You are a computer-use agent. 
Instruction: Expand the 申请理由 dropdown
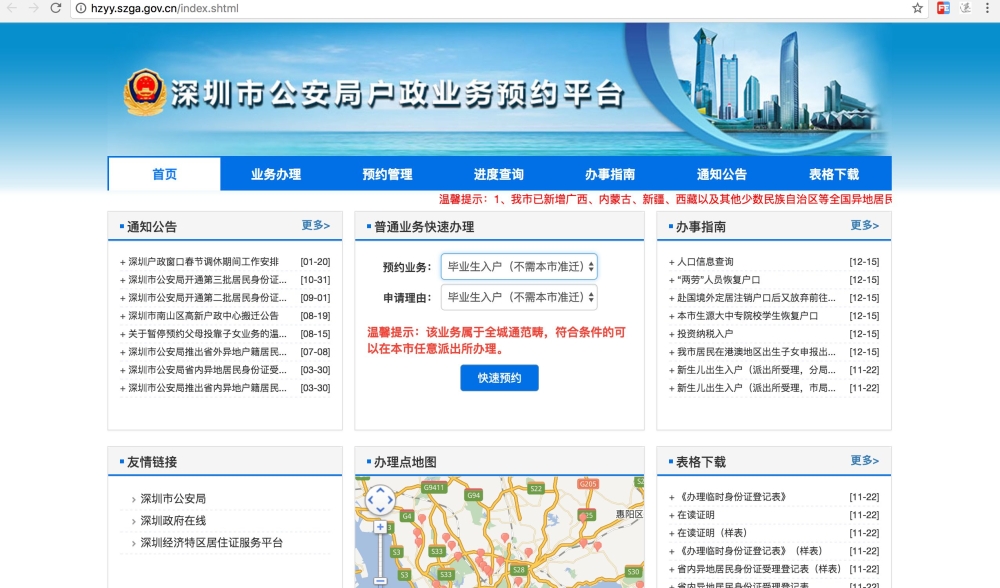pos(519,297)
